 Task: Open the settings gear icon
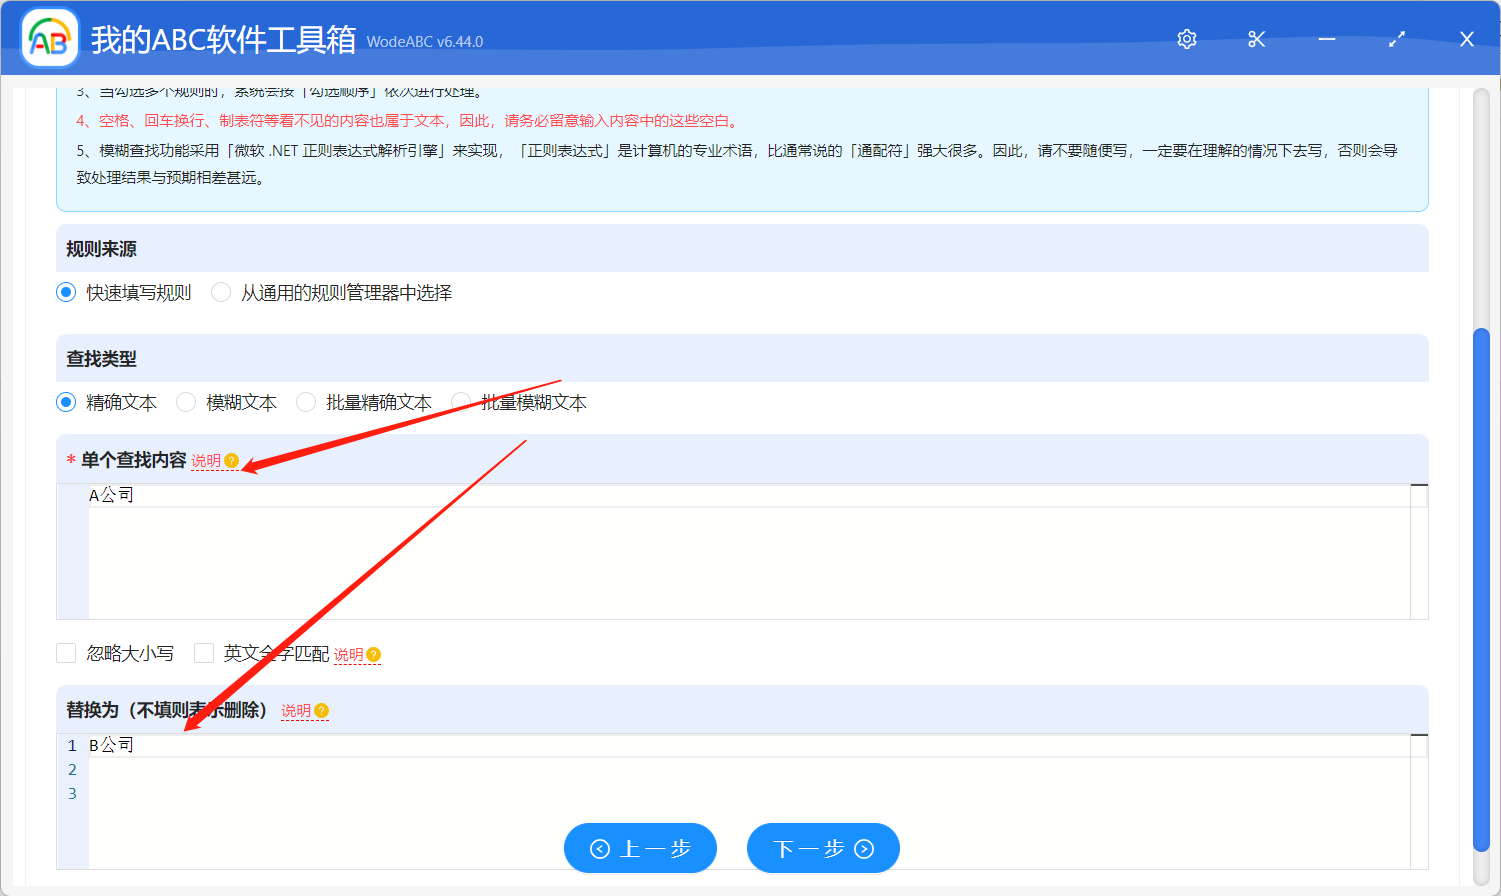pos(1186,39)
